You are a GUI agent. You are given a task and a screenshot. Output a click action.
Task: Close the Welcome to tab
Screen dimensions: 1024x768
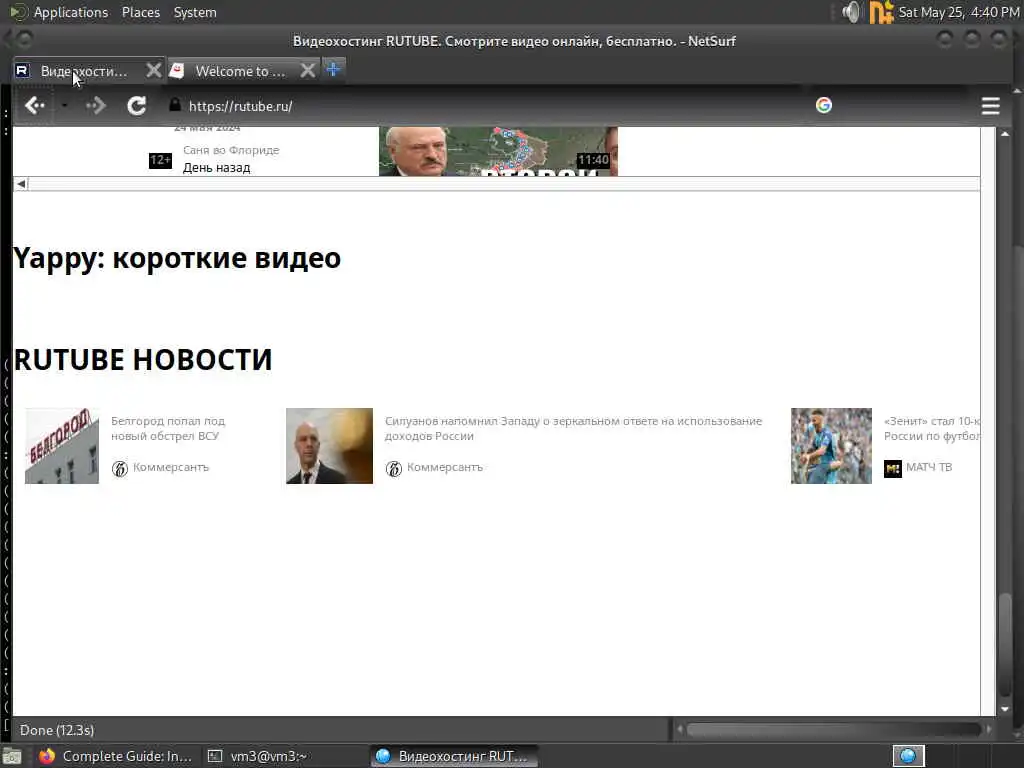[308, 70]
